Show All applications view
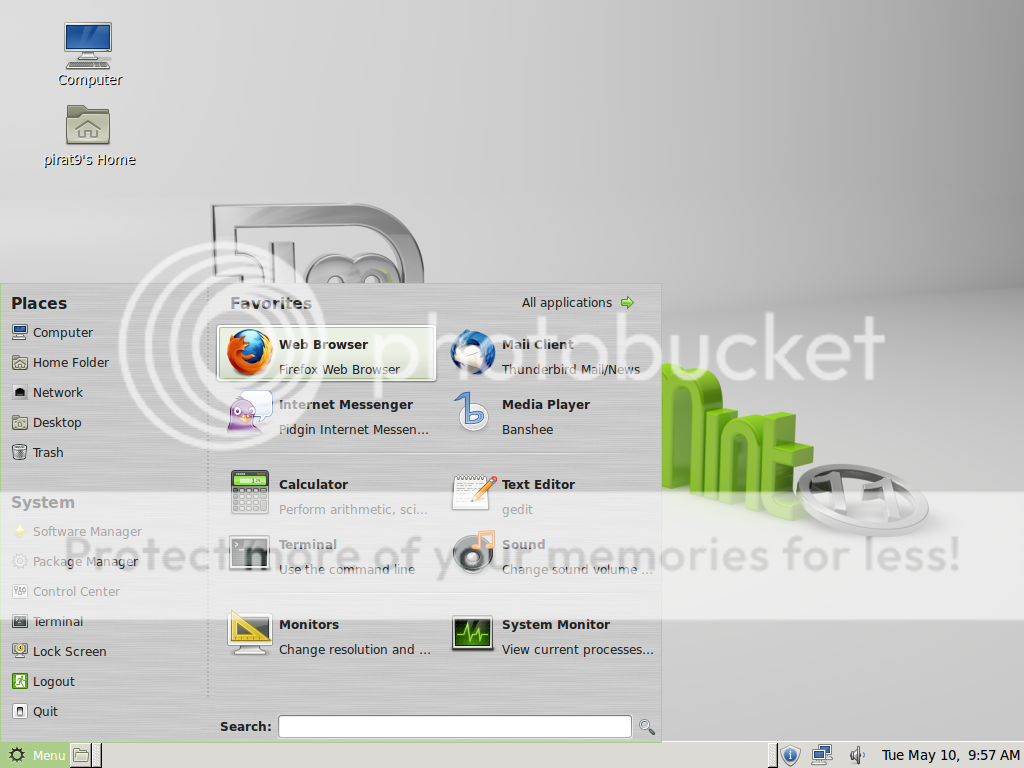The height and width of the screenshot is (768, 1024). click(x=578, y=302)
